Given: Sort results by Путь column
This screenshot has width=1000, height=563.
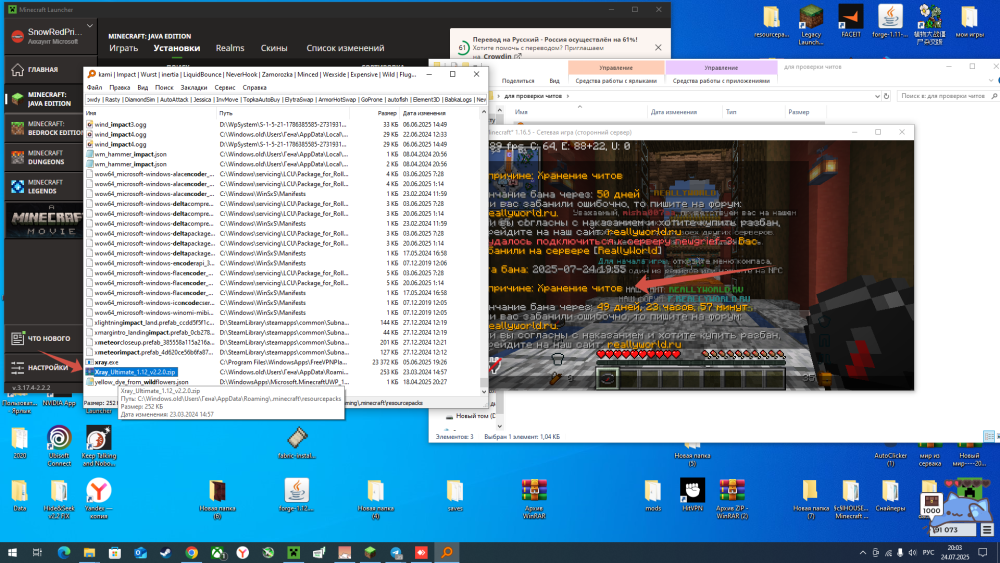Looking at the screenshot, I should (284, 113).
